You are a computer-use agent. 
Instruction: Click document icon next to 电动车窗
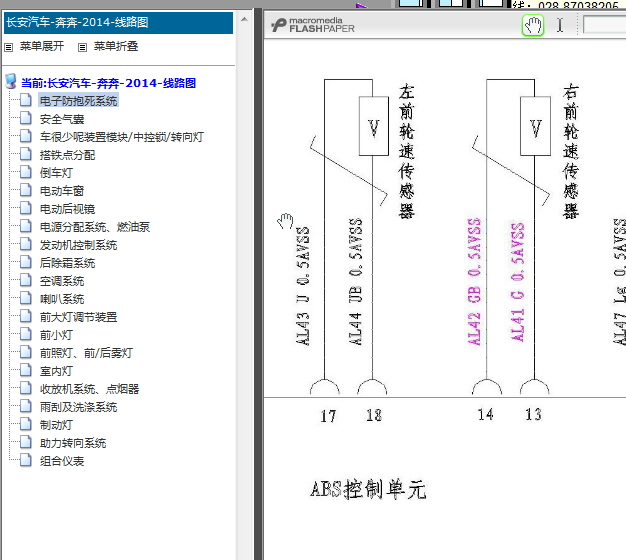click(26, 189)
